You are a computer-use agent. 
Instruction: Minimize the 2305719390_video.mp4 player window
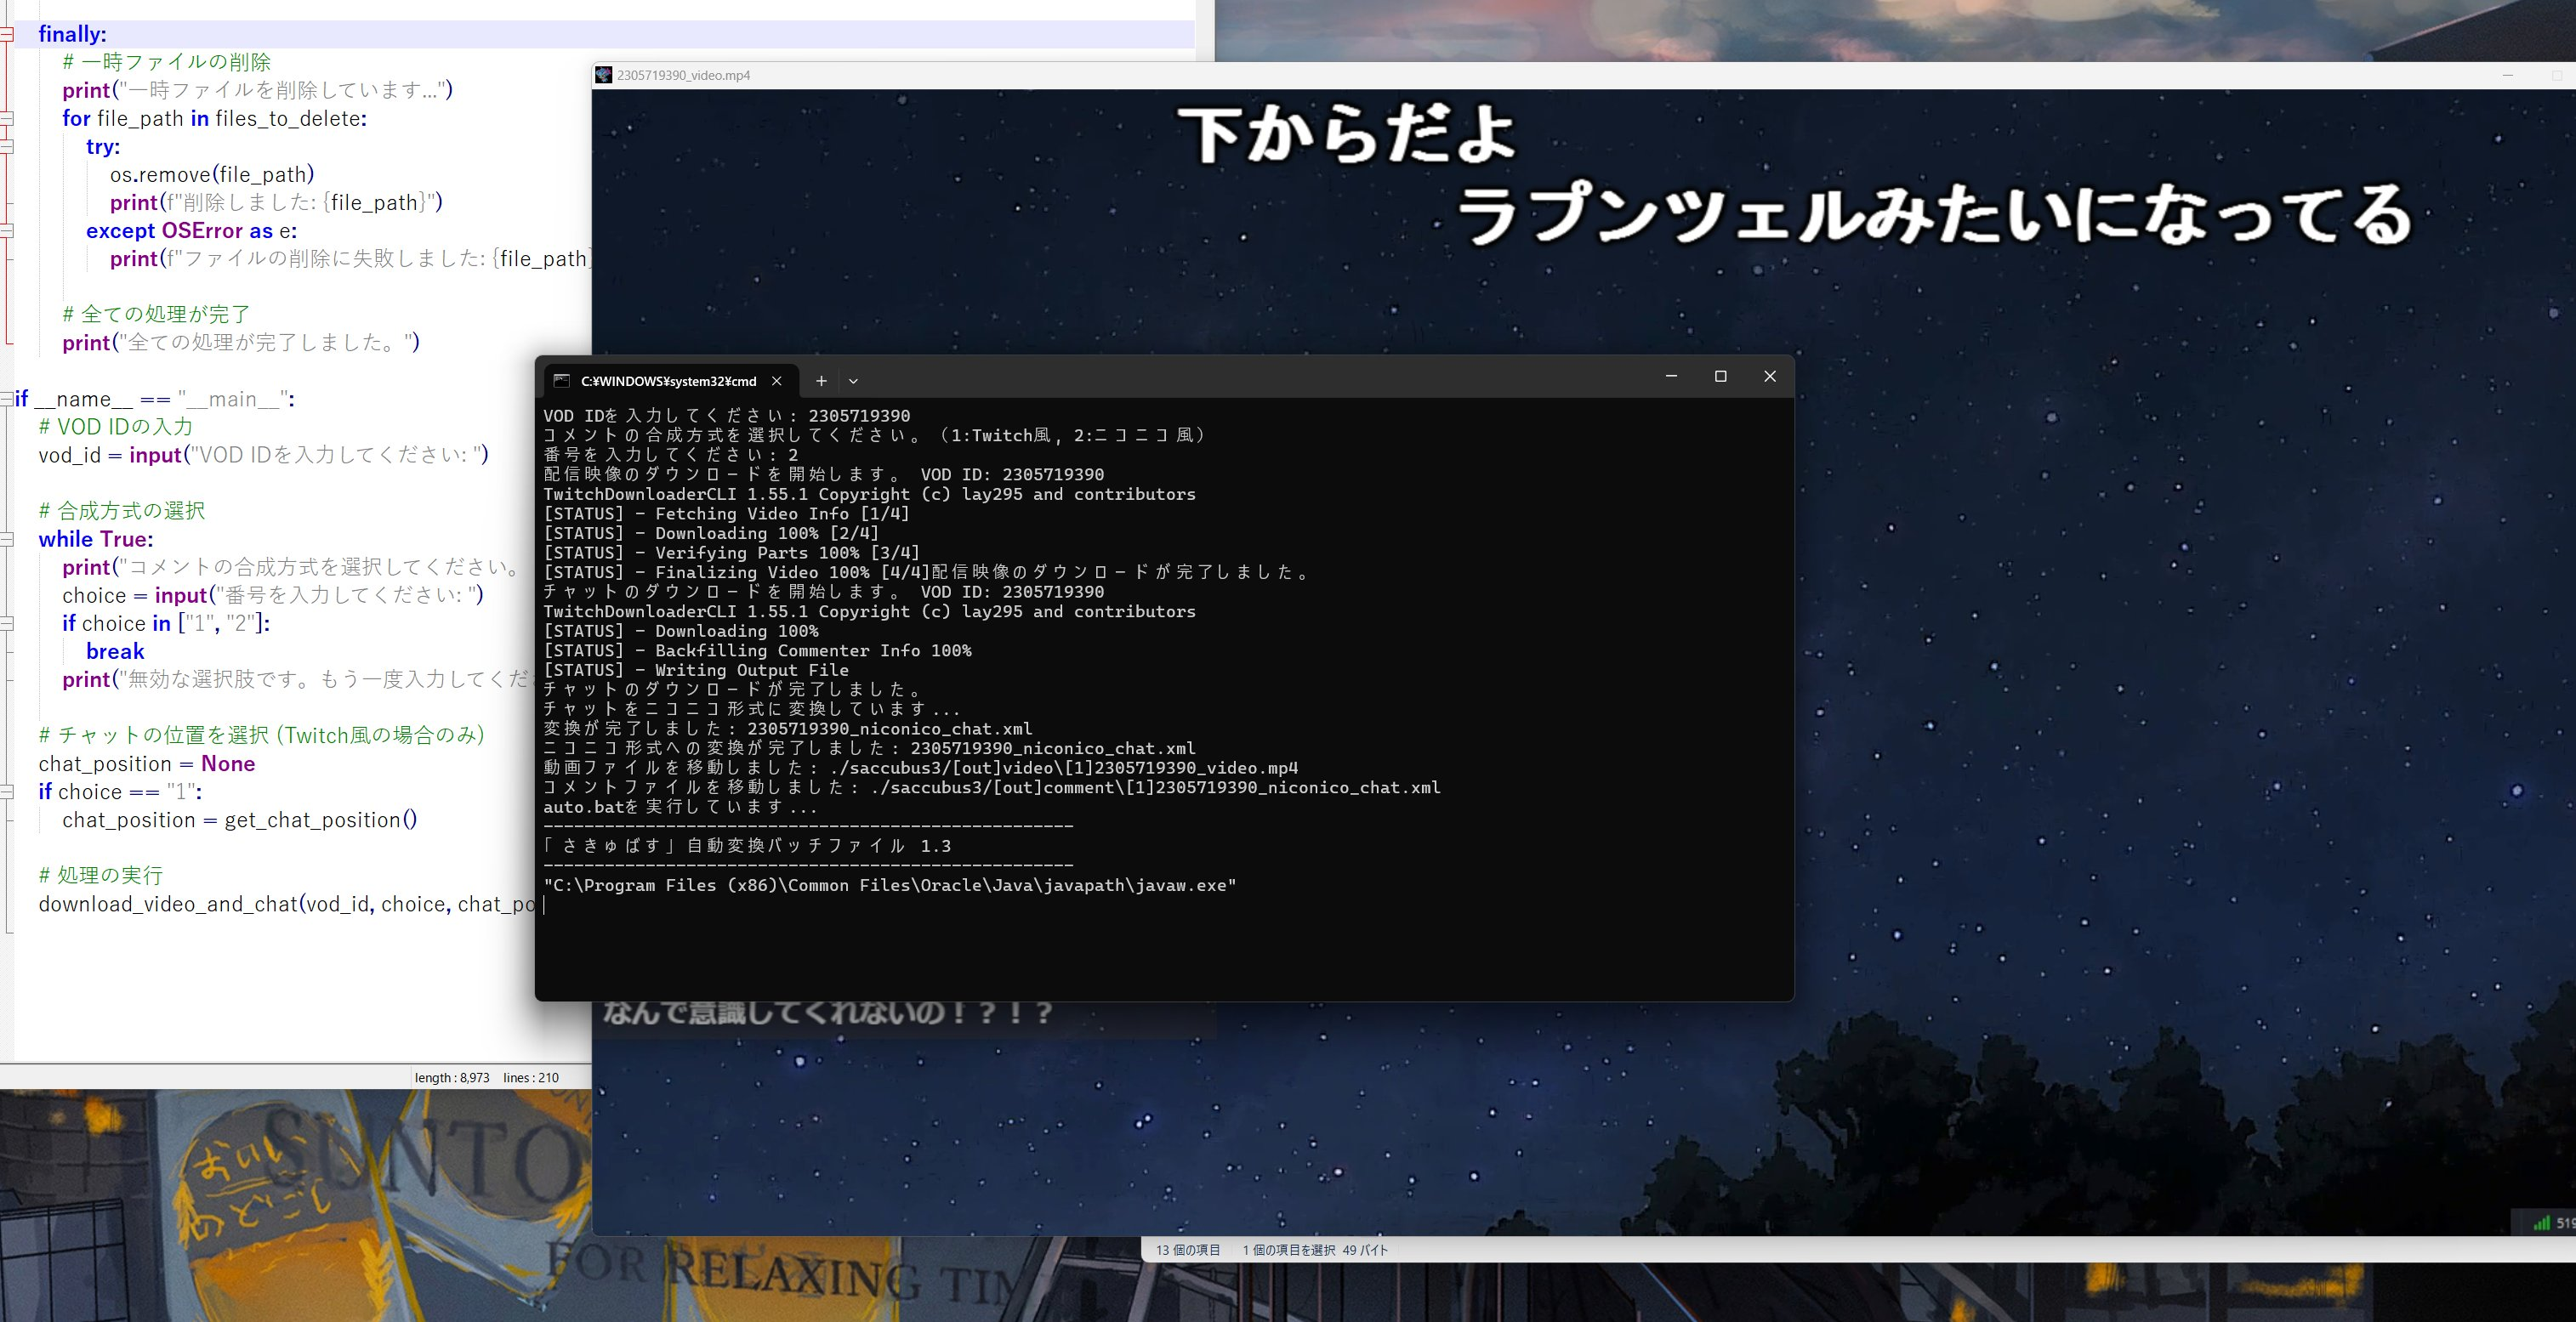click(x=2507, y=75)
